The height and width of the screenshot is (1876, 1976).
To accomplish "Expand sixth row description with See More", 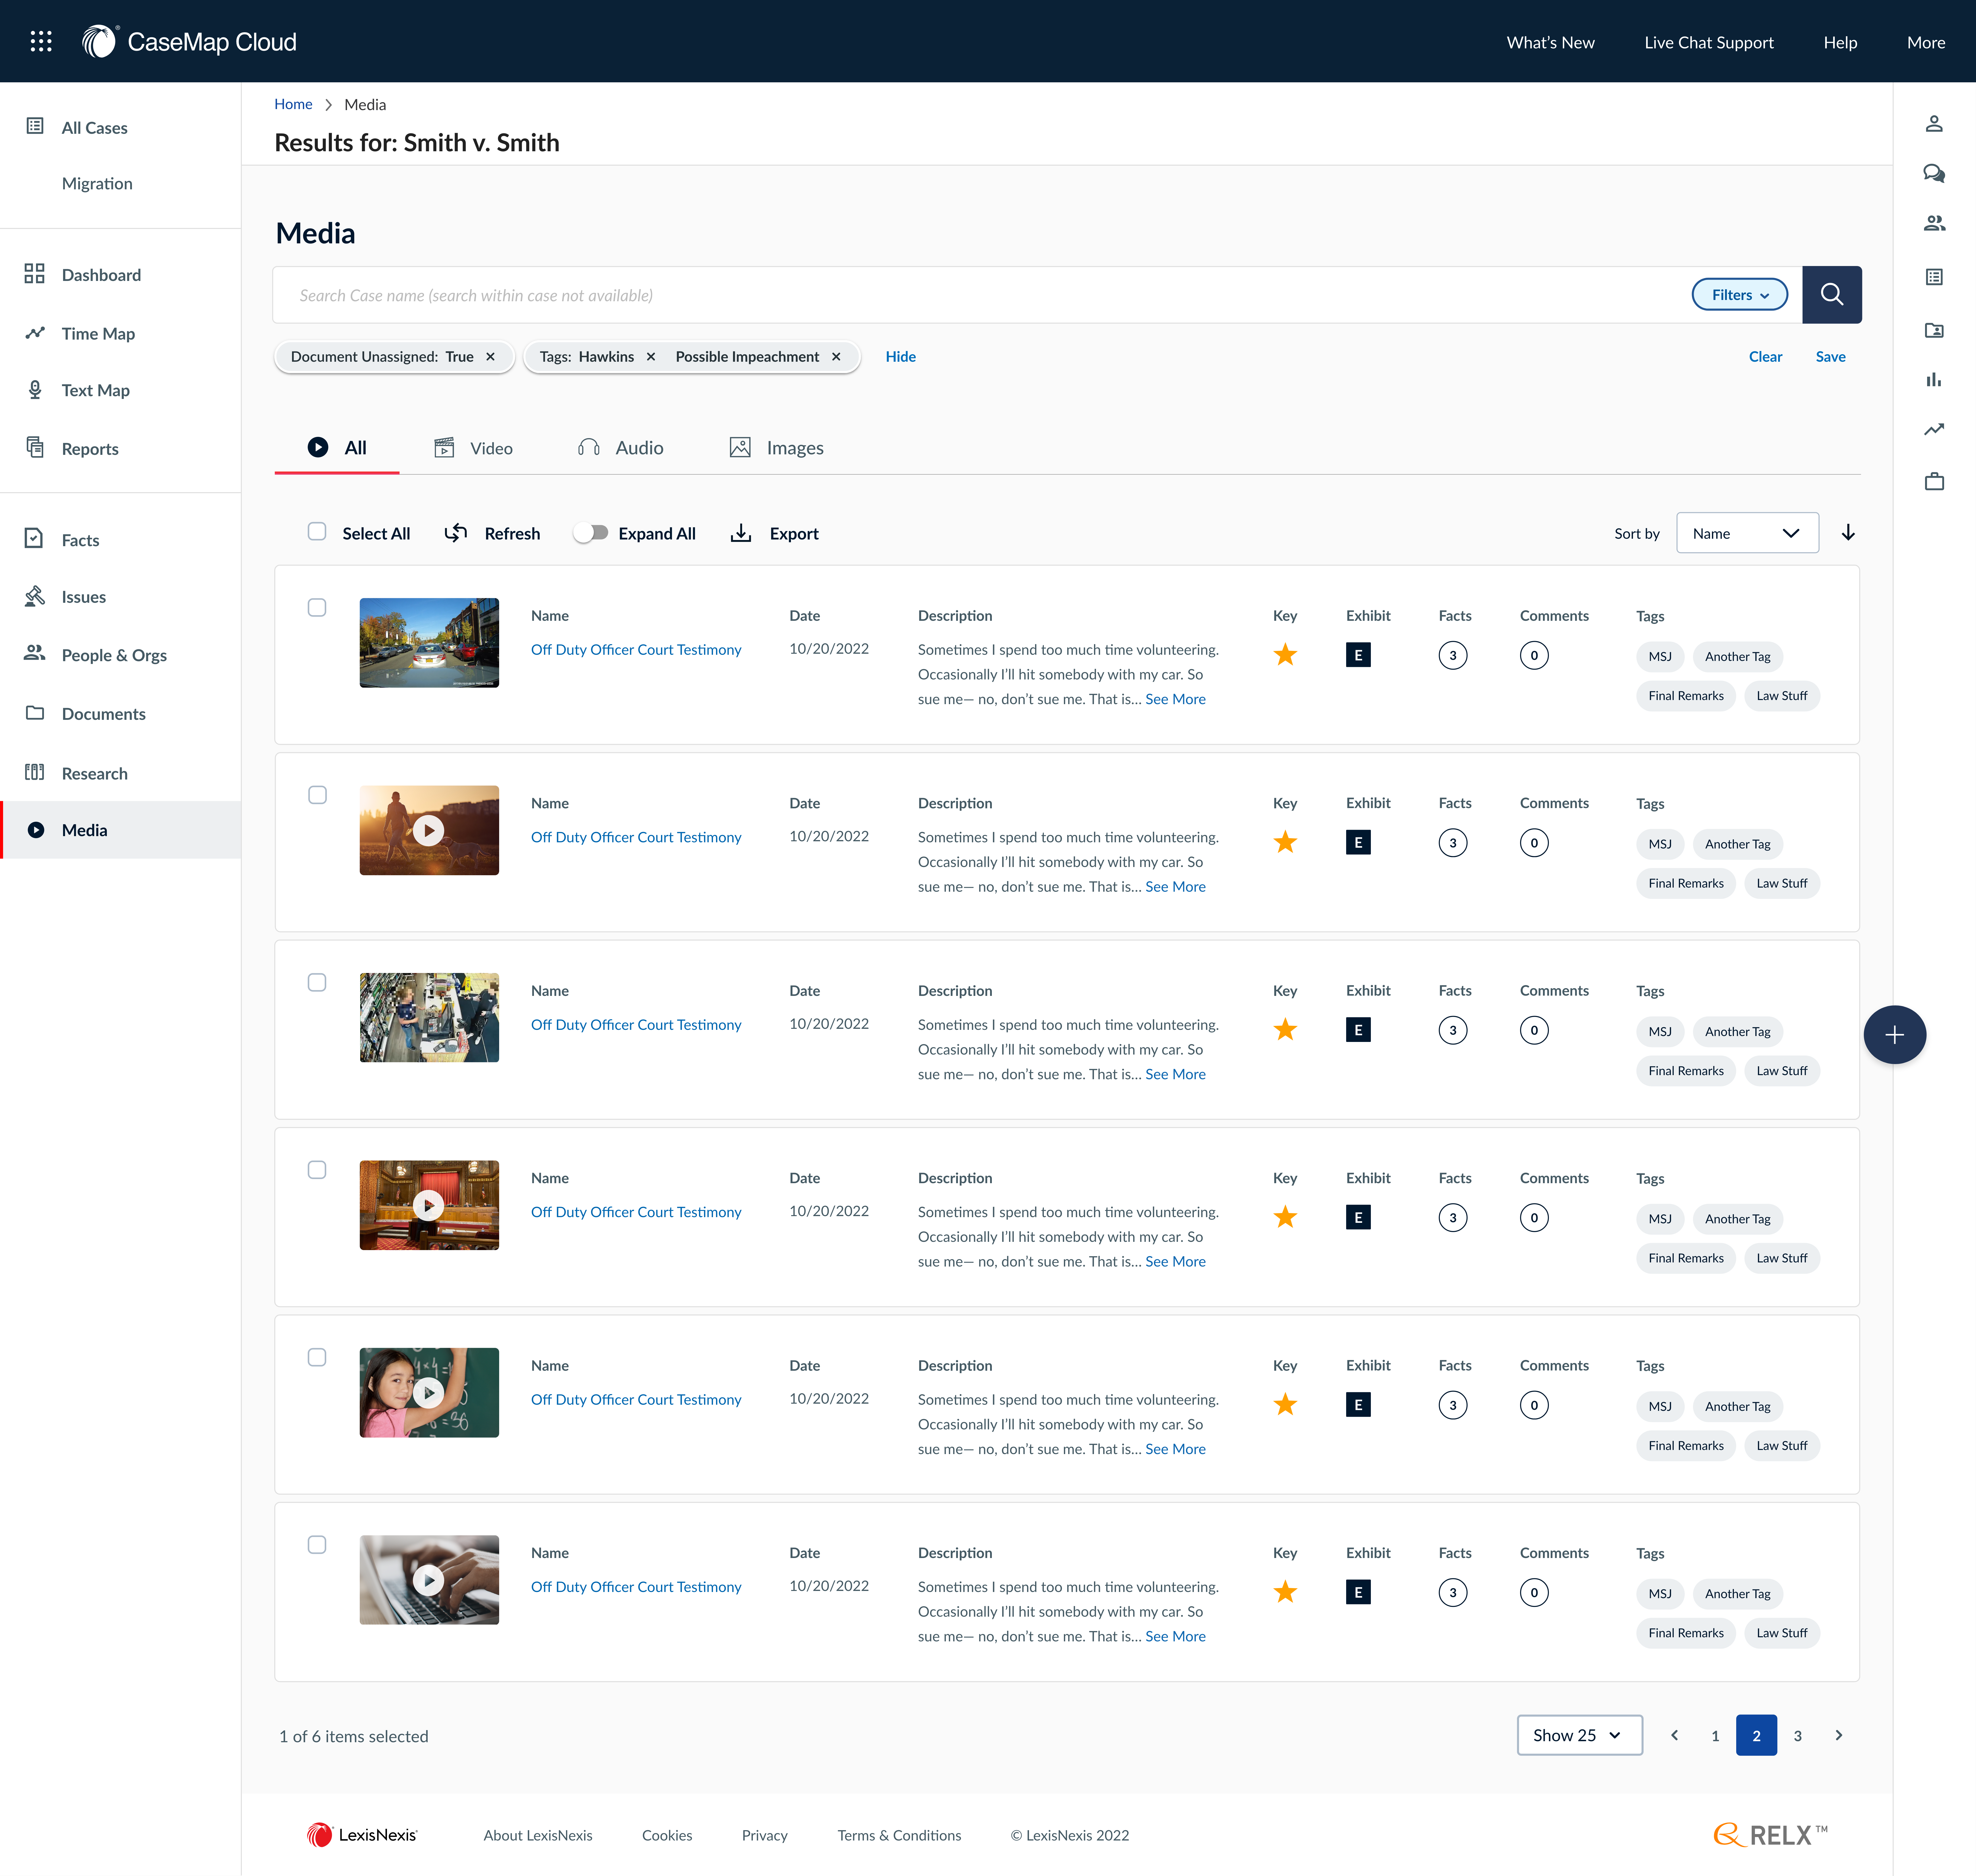I will coord(1175,1637).
